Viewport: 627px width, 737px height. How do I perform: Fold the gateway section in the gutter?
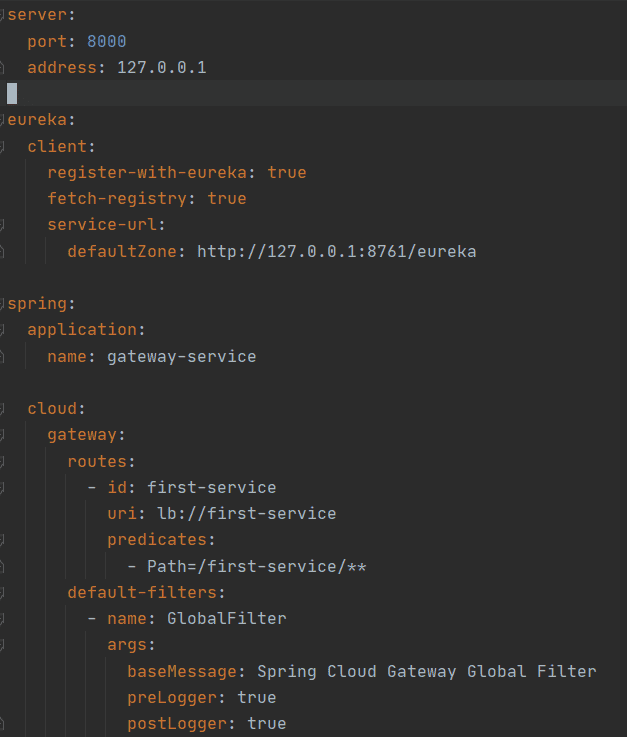coord(2,435)
